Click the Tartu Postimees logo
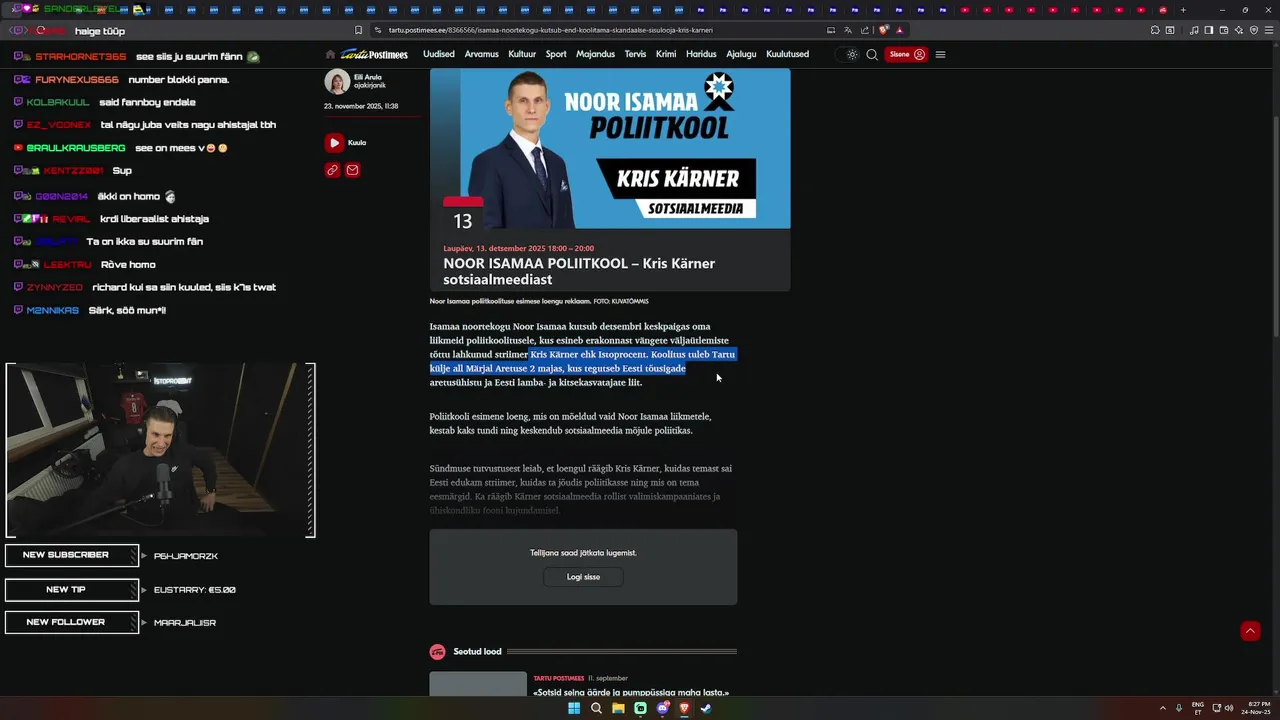This screenshot has height=720, width=1280. coord(374,54)
